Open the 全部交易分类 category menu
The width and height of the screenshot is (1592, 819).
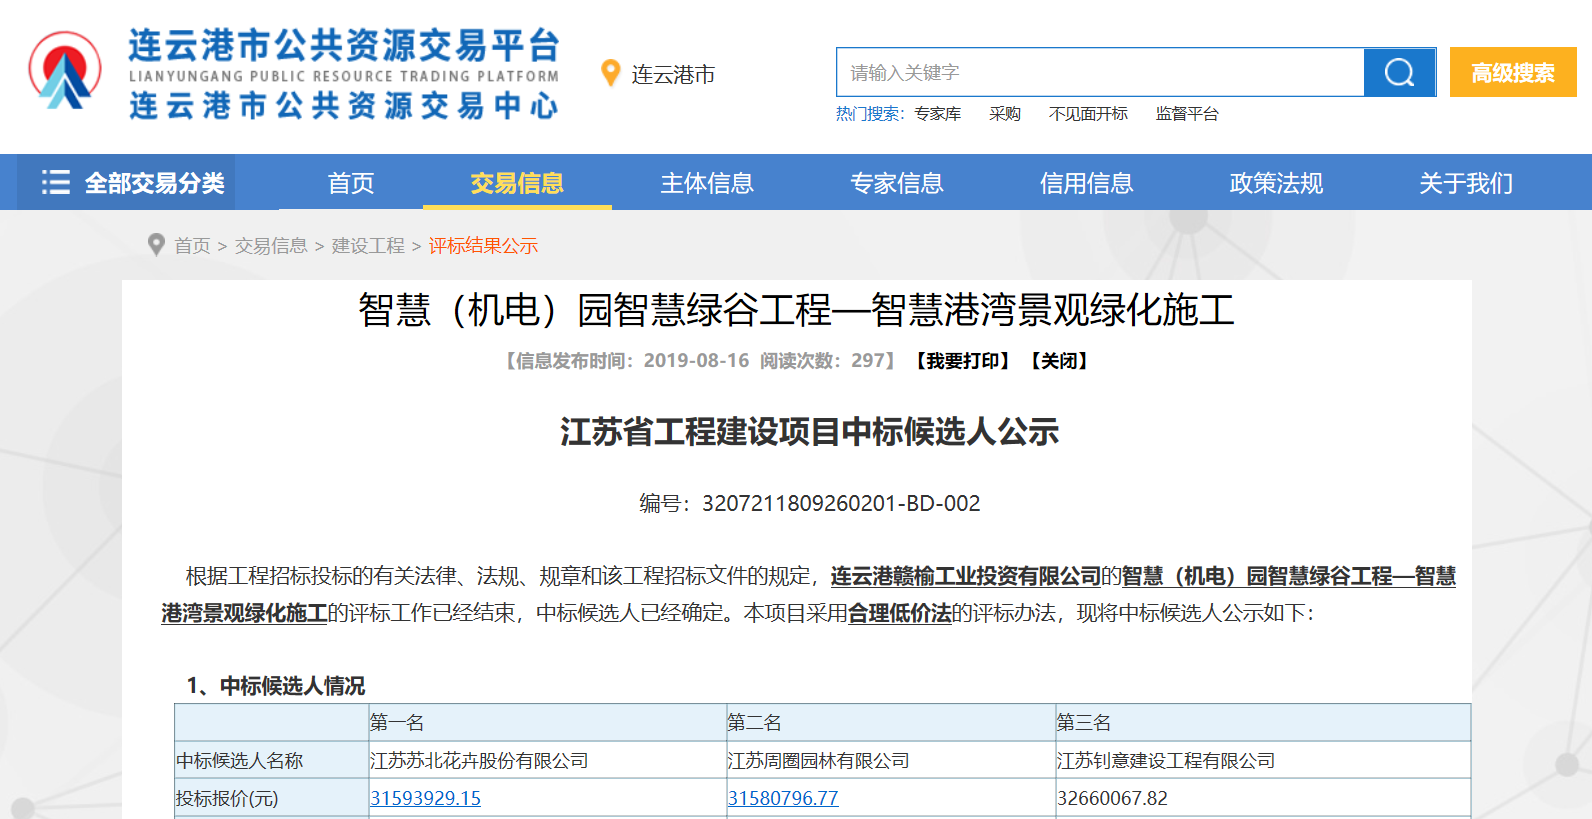click(x=126, y=182)
